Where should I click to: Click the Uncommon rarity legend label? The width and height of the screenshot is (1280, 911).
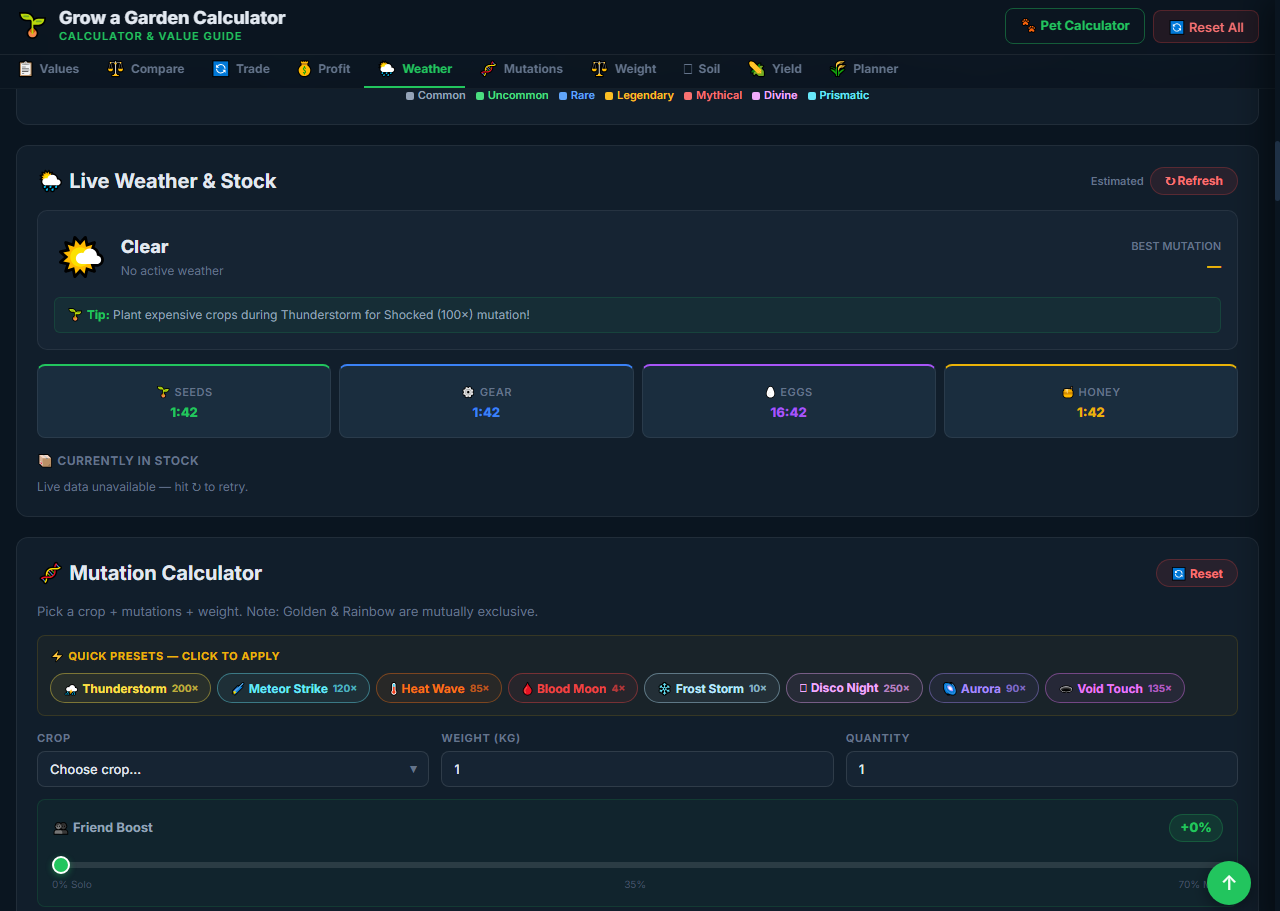tap(512, 95)
